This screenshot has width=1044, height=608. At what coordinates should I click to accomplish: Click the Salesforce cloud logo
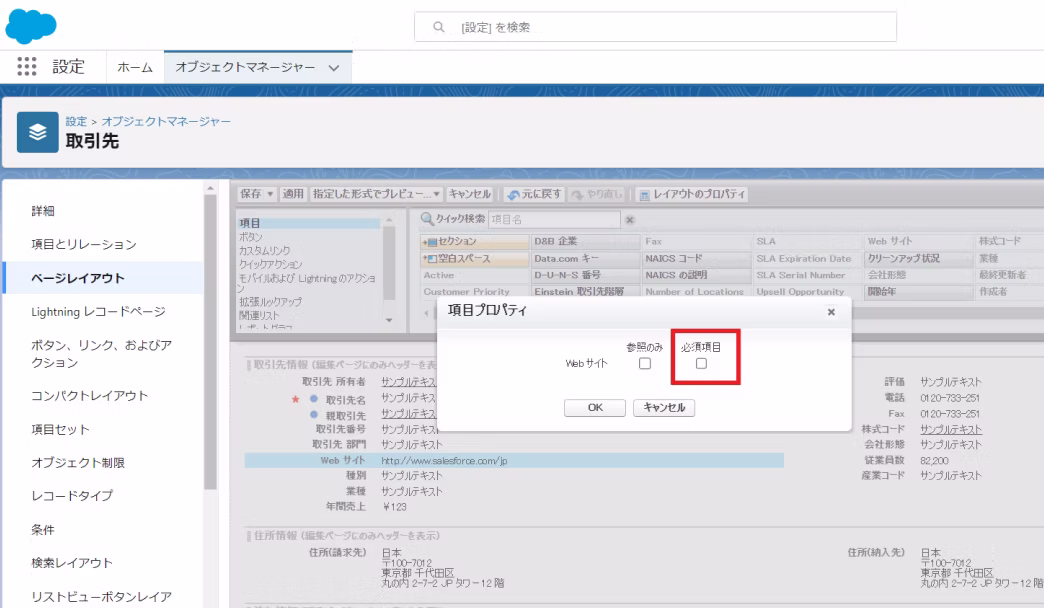pos(31,26)
